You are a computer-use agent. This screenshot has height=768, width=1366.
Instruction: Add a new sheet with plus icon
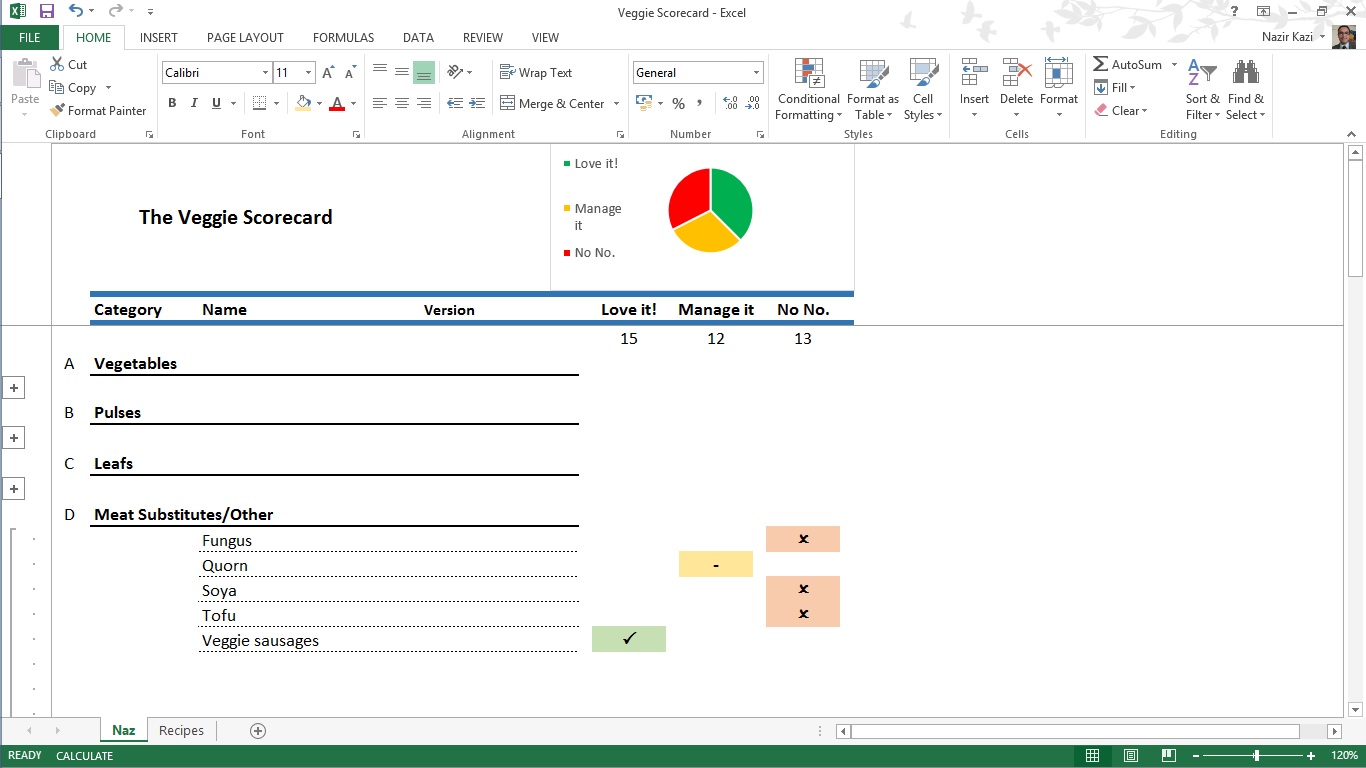pos(258,731)
